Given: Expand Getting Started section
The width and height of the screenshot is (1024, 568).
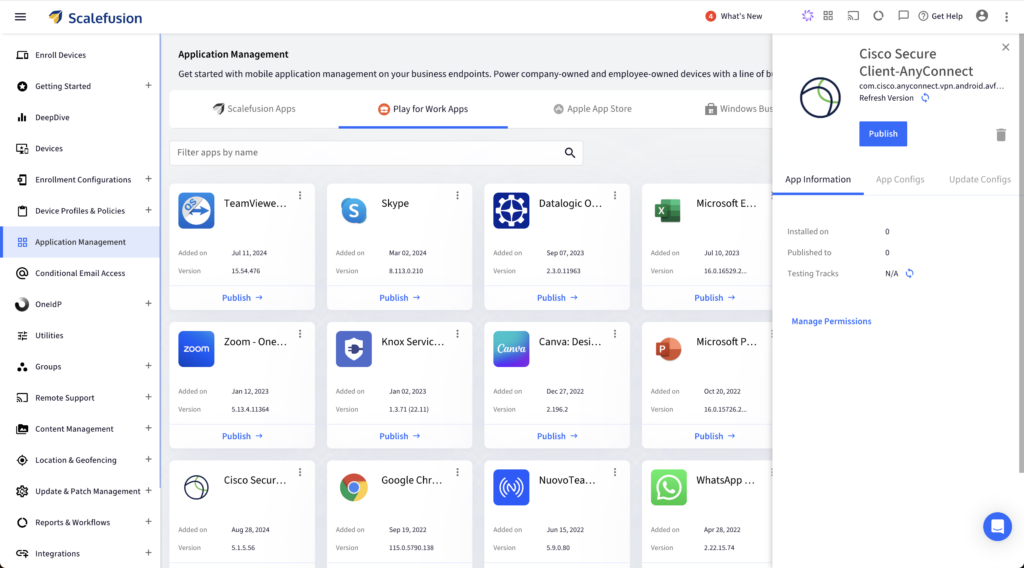Looking at the screenshot, I should 148,86.
